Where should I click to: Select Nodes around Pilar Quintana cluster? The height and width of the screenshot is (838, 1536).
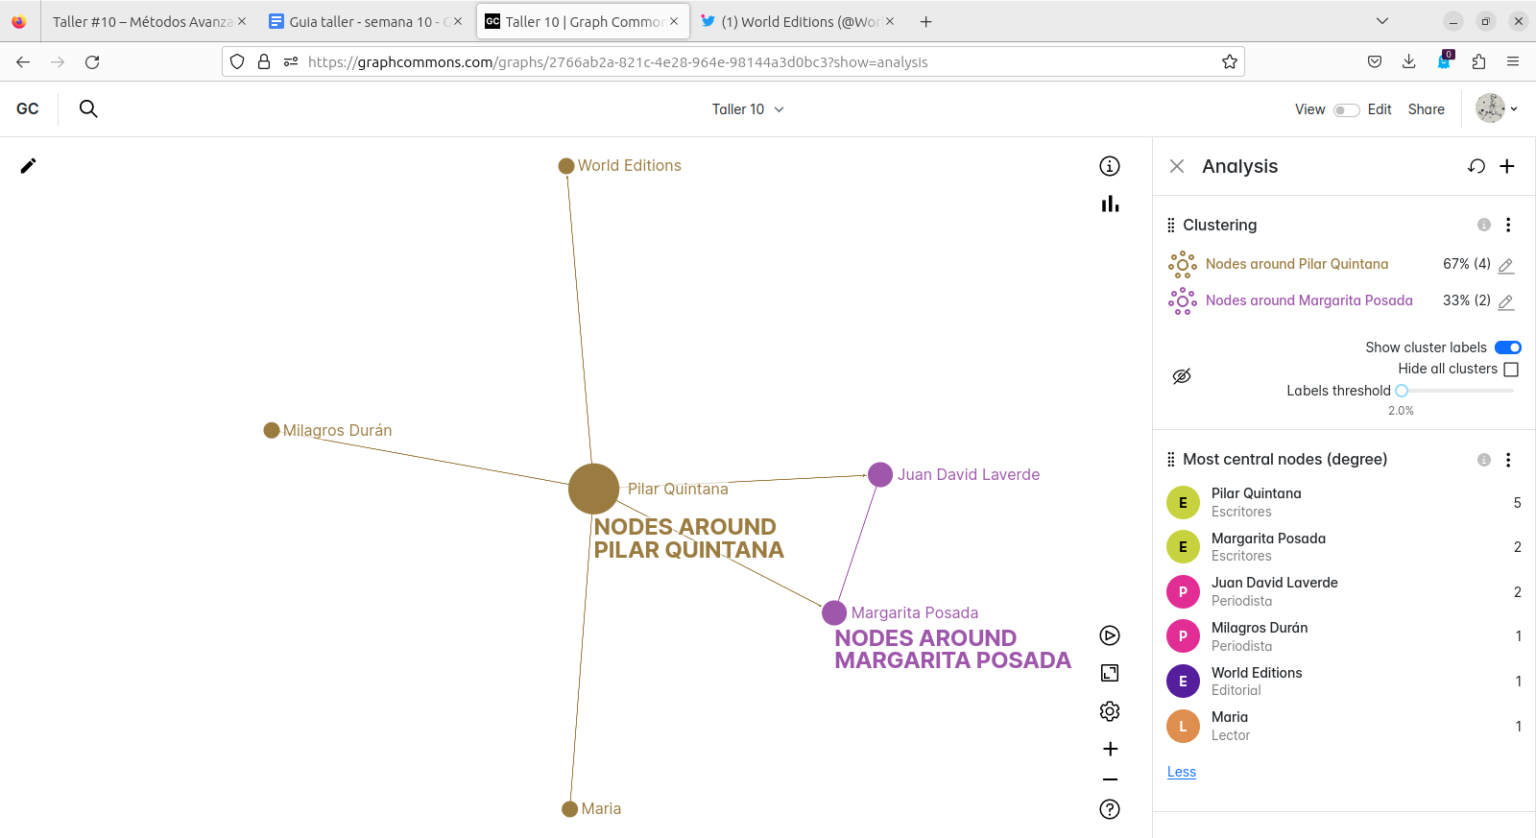(x=1296, y=264)
